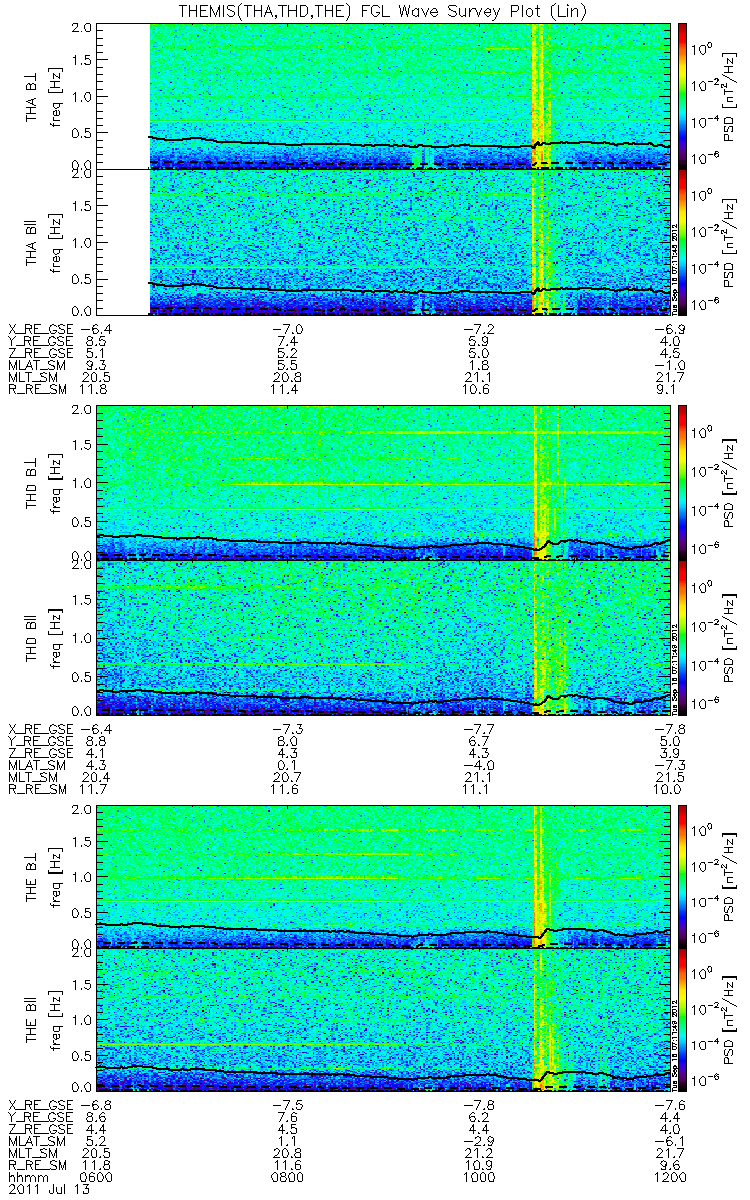Click the "0600" time tick label
This screenshot has height=1200, width=750.
click(x=94, y=1177)
